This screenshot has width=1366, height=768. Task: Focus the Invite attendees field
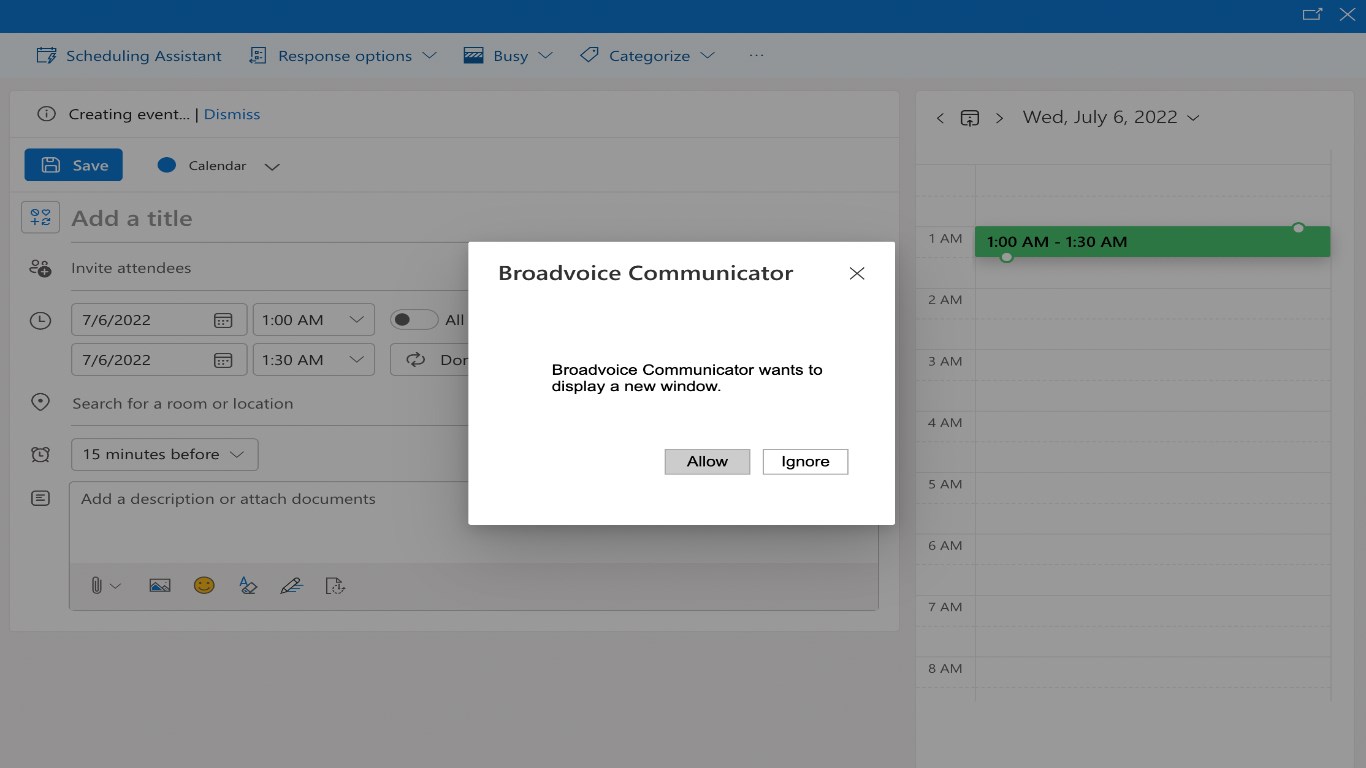pos(269,268)
